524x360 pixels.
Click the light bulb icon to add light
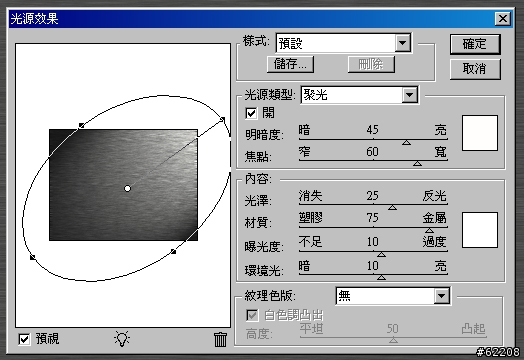[122, 339]
